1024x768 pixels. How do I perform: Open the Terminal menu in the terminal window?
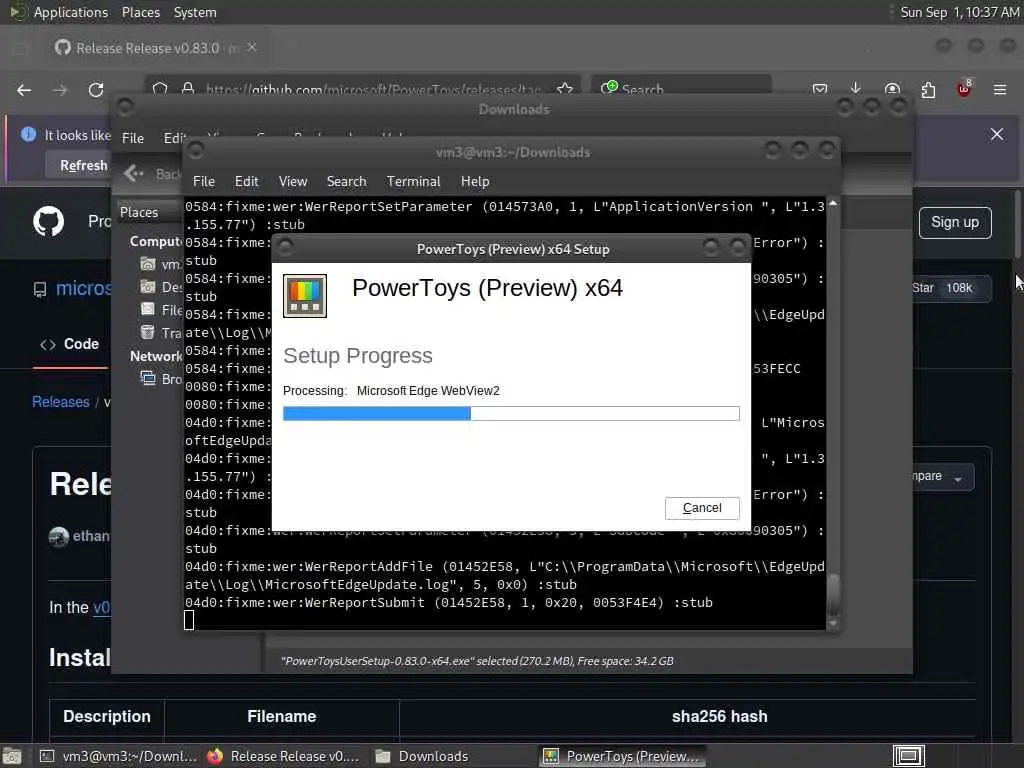413,182
